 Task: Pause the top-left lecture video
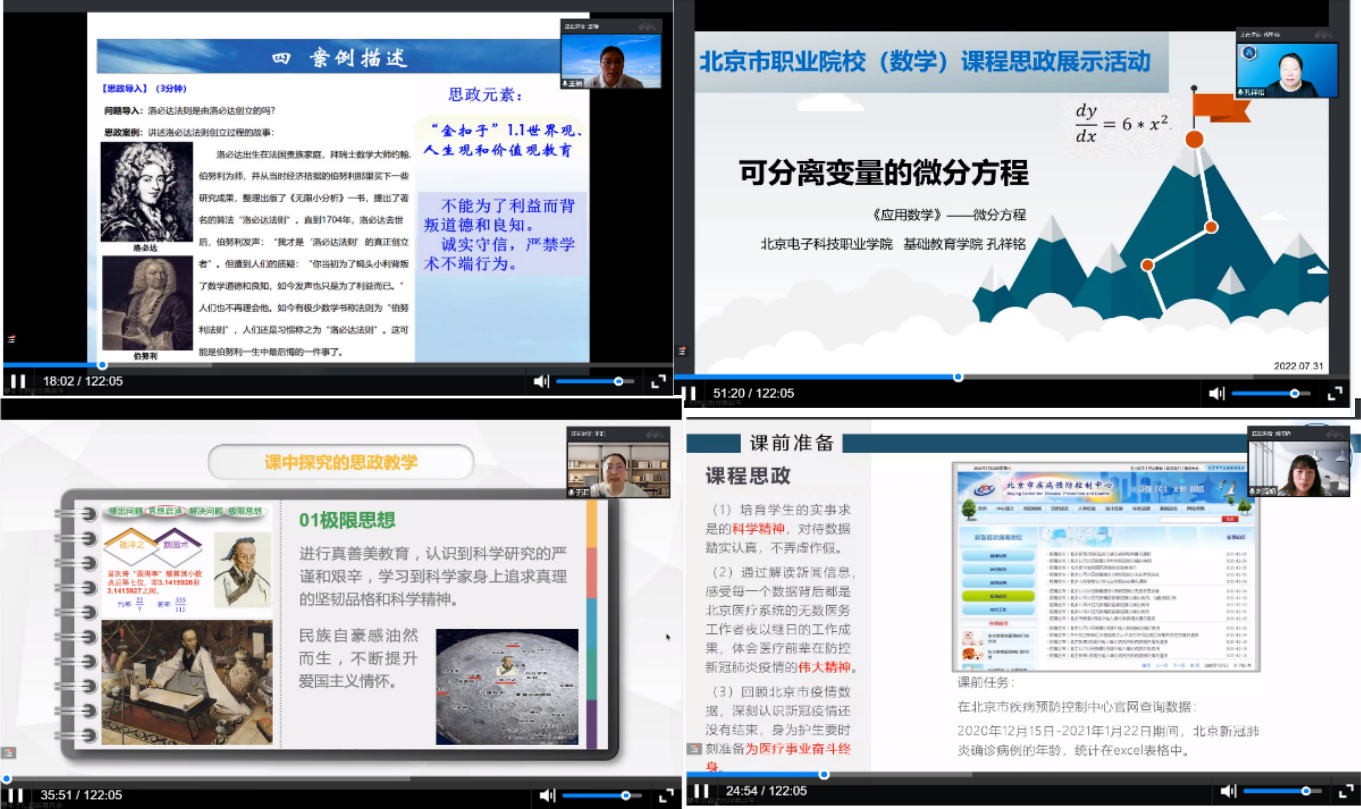pos(17,381)
